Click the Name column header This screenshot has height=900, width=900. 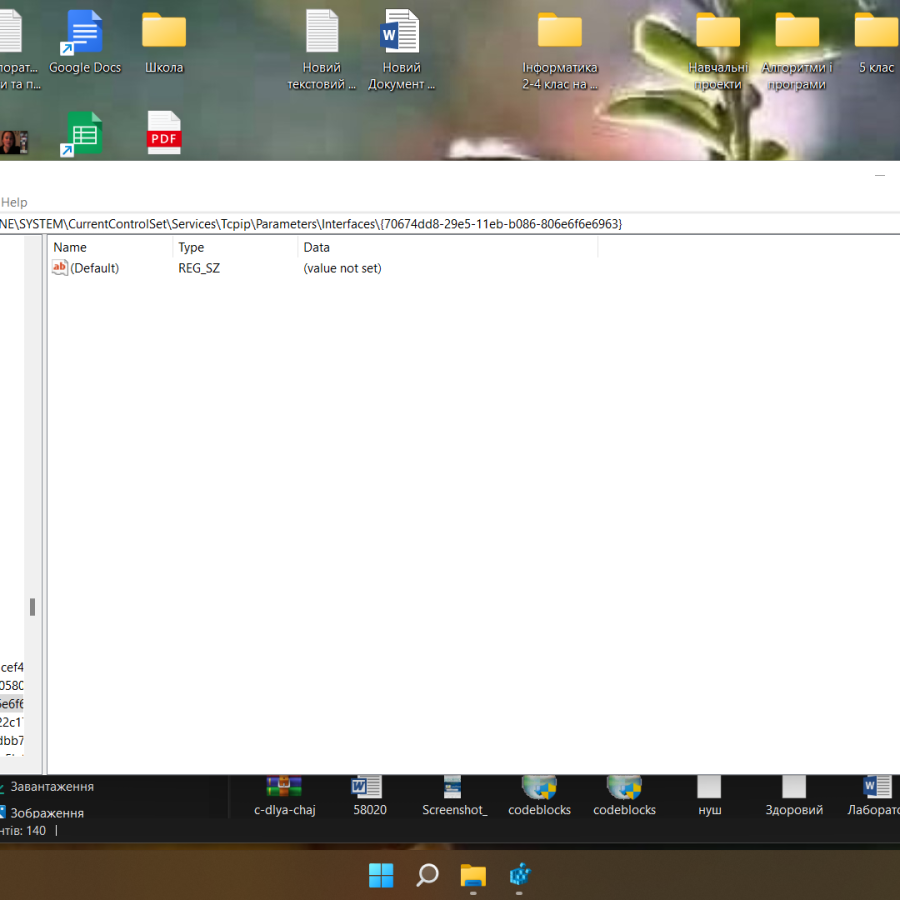[70, 247]
